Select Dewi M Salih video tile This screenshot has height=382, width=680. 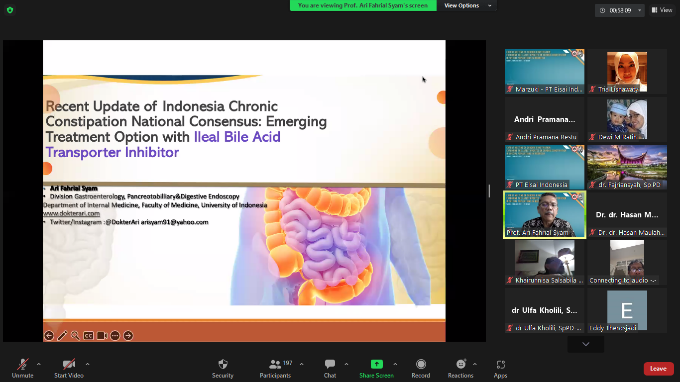[x=627, y=119]
